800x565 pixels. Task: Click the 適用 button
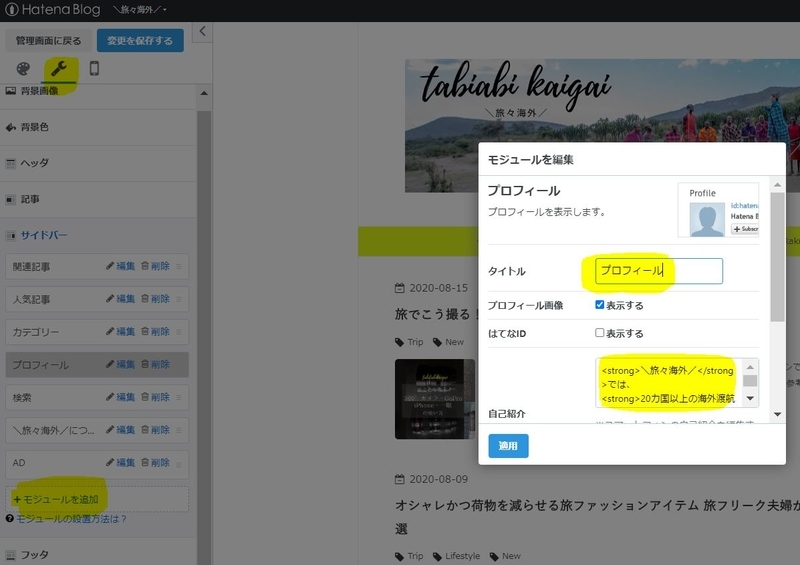coord(508,446)
